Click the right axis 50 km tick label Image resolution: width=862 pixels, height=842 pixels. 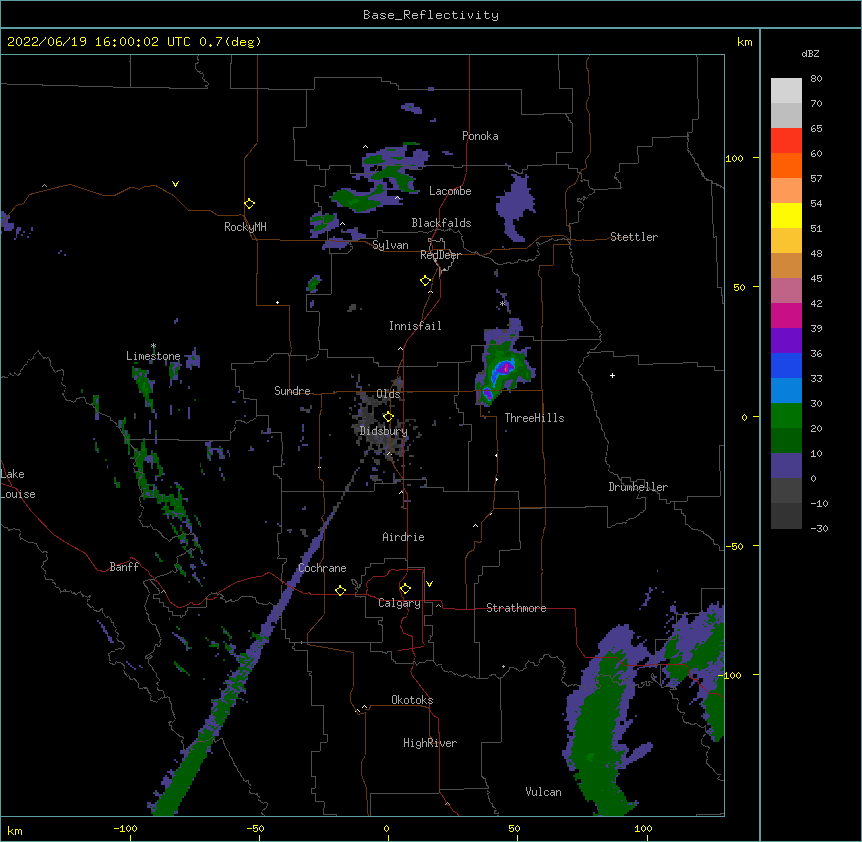click(739, 287)
